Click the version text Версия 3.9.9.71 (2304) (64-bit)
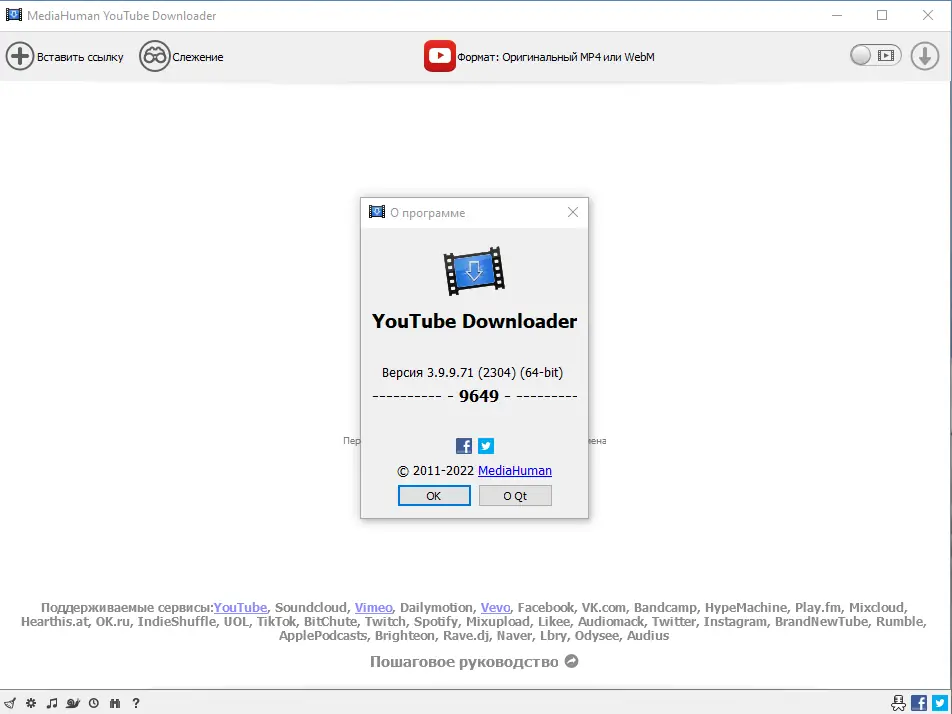This screenshot has height=714, width=952. coord(472,372)
